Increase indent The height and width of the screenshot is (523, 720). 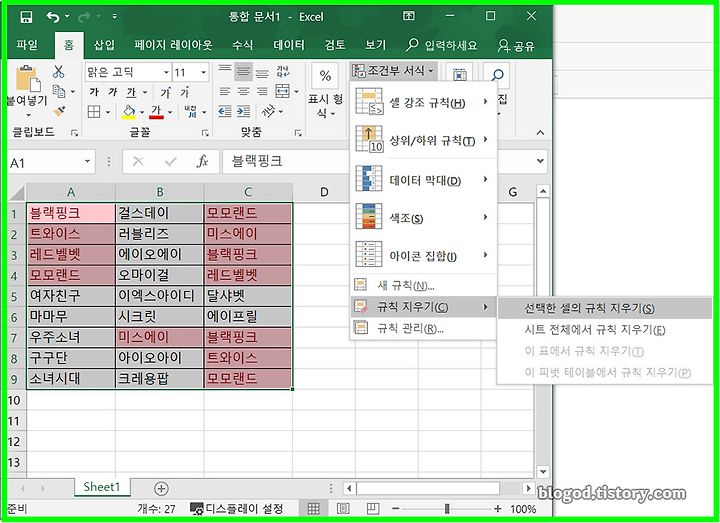coord(243,112)
